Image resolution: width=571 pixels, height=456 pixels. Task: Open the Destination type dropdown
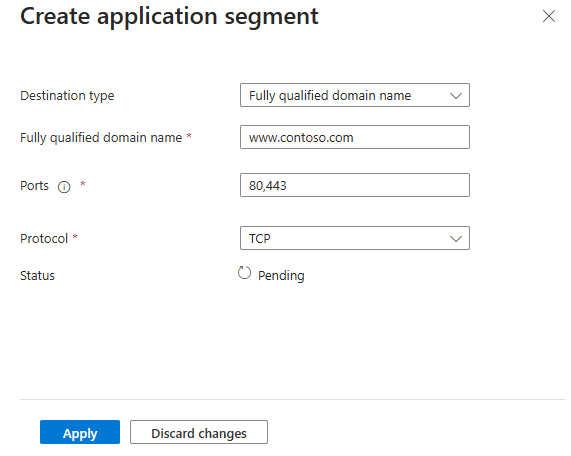pos(355,95)
